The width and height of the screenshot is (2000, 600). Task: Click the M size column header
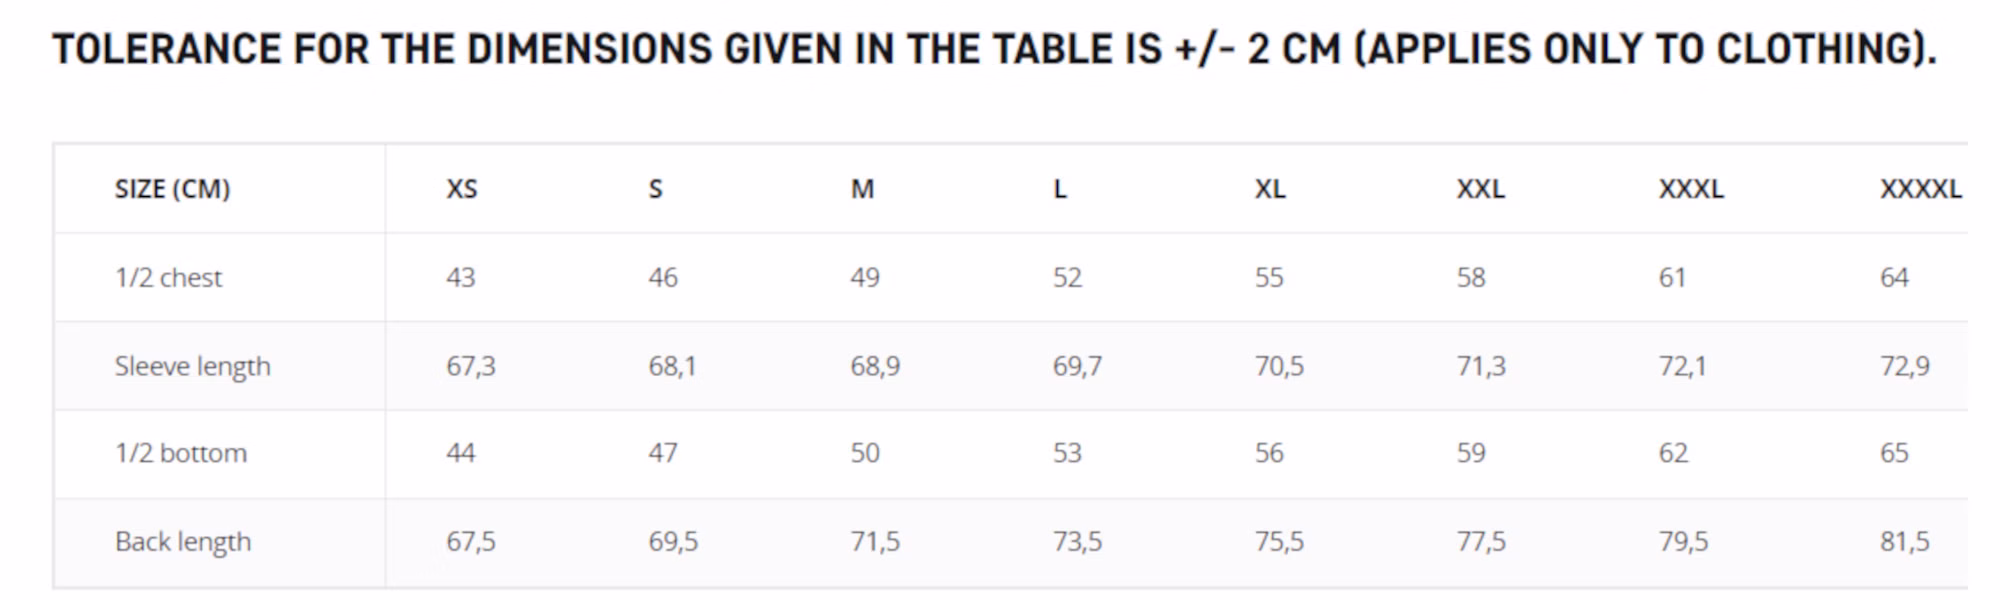pyautogui.click(x=863, y=189)
